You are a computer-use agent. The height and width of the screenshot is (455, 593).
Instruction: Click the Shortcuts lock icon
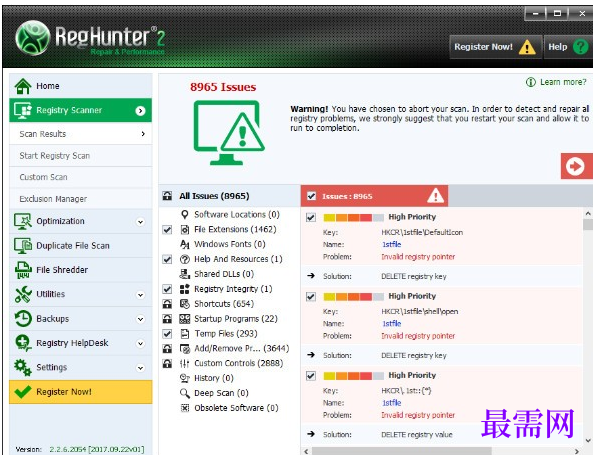point(167,304)
